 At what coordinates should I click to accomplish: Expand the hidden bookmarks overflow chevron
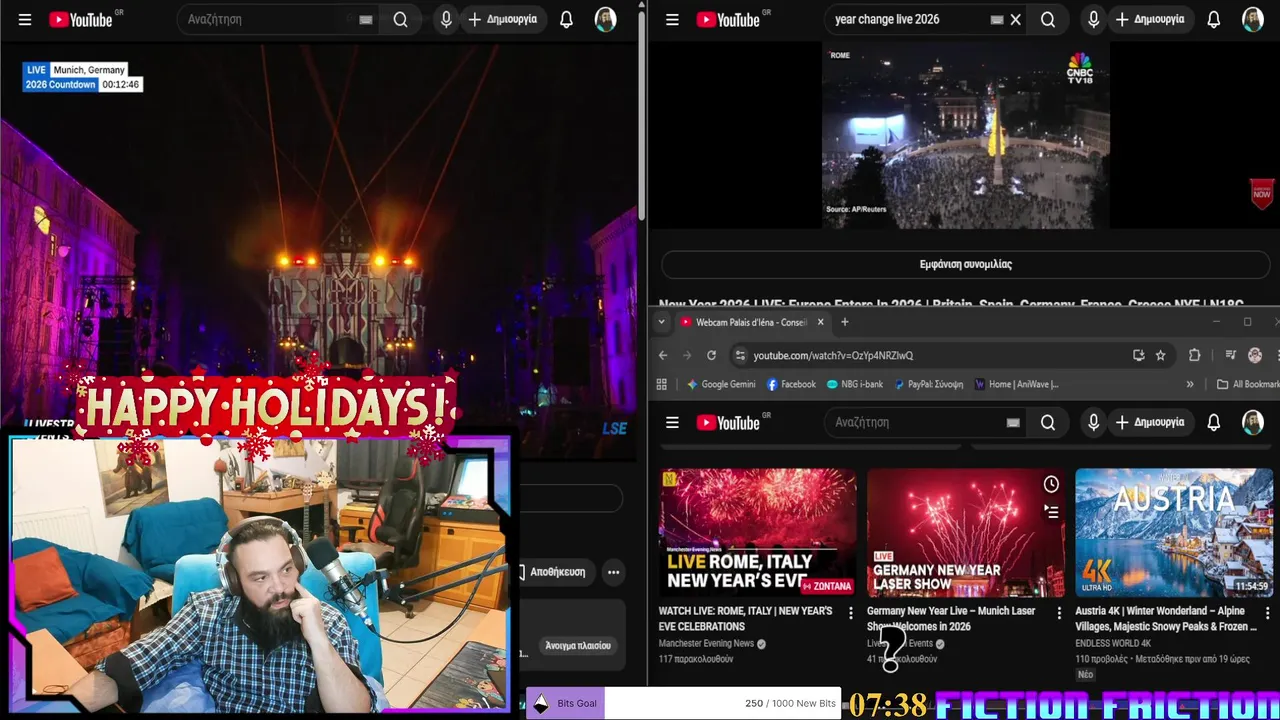1190,384
